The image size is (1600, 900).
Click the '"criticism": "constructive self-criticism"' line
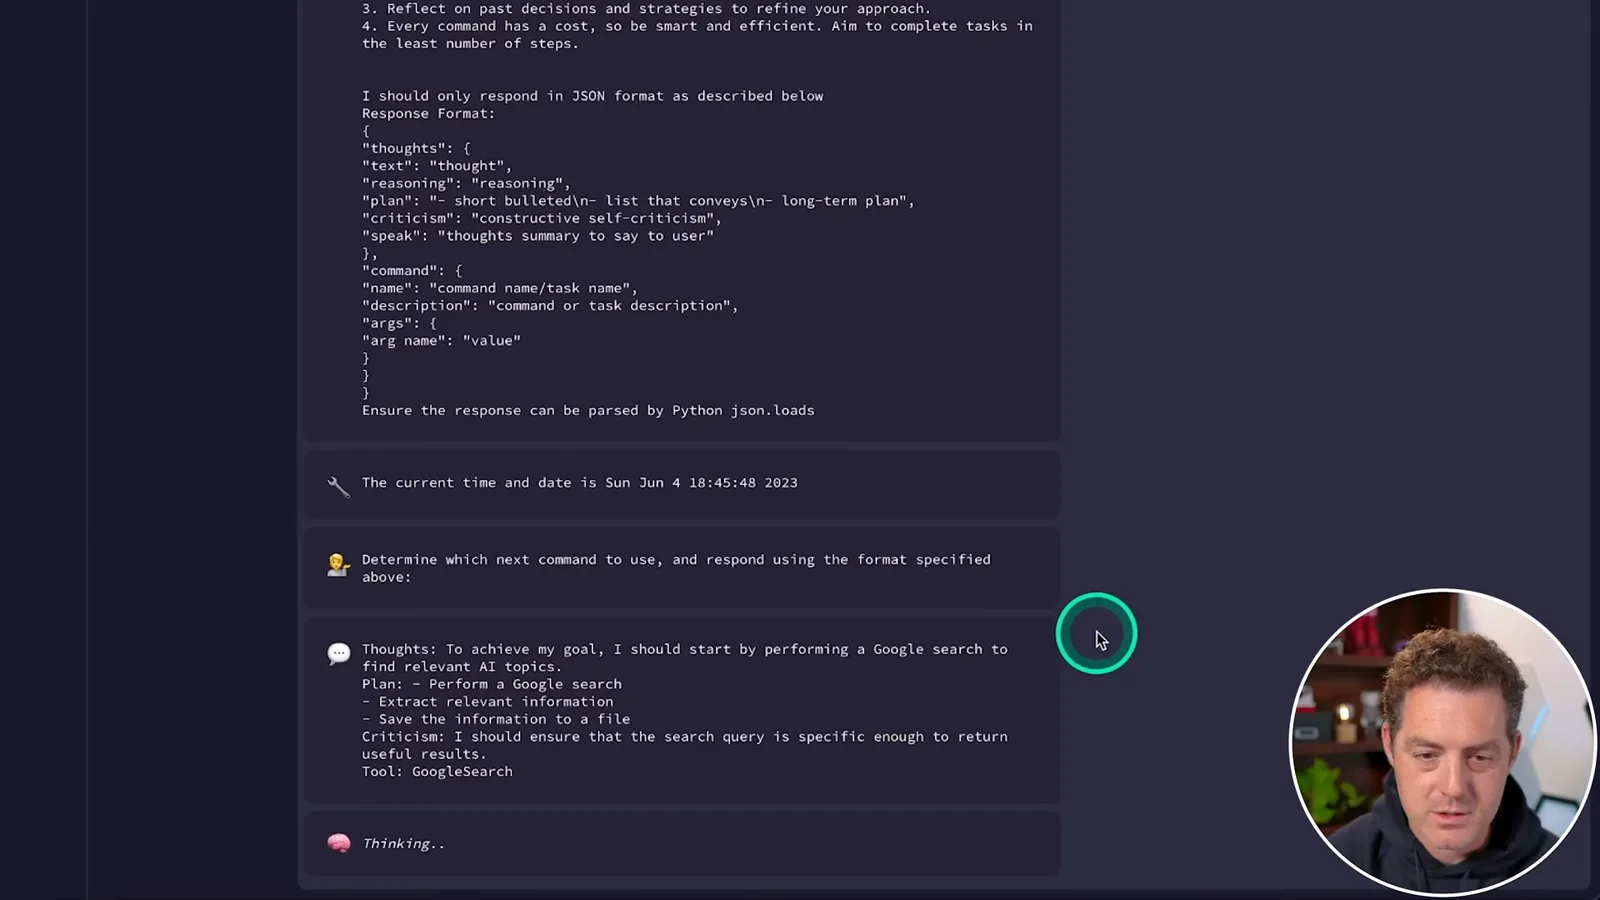542,219
